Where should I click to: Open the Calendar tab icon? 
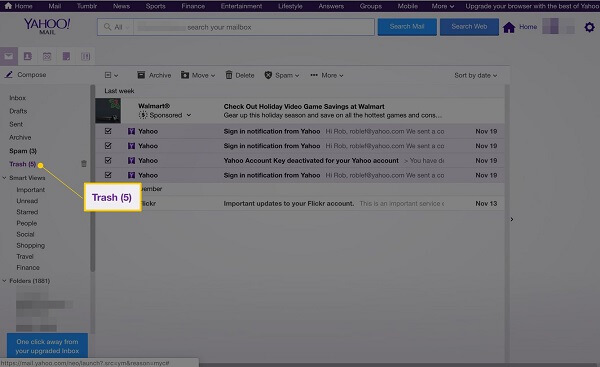(47, 57)
